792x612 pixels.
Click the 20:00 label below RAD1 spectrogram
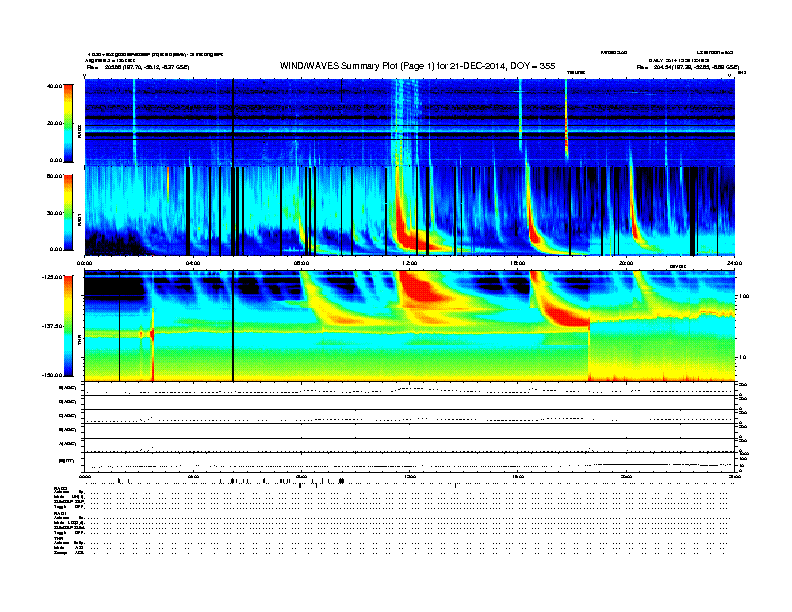[x=626, y=263]
